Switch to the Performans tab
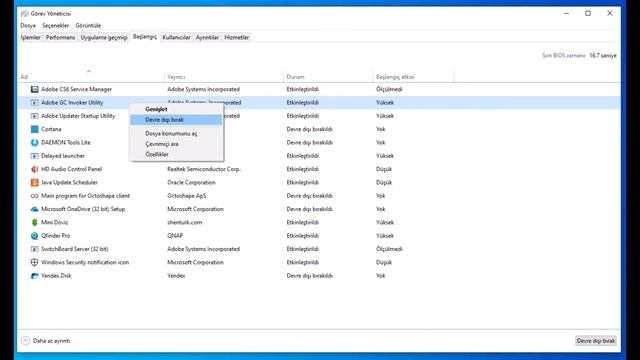640x360 pixels. click(60, 37)
